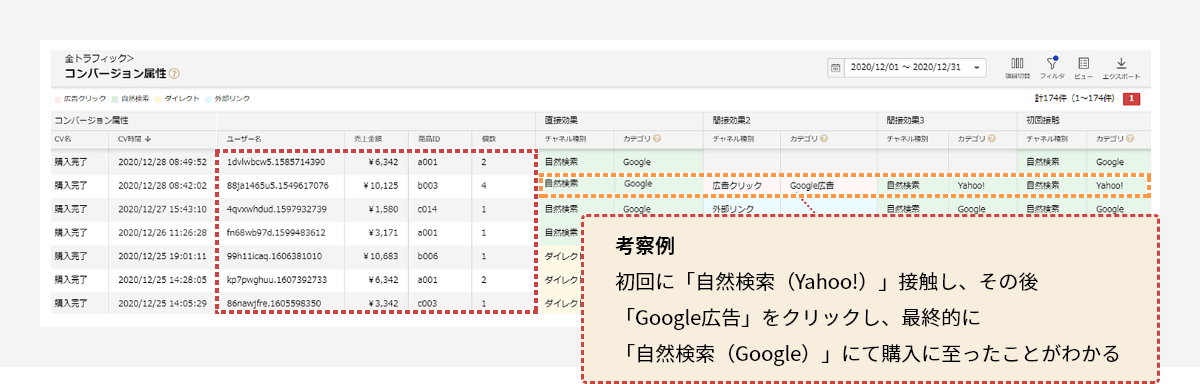Viewport: 1200px width, 384px height.
Task: Click CV時間 cell 2020/12/28 08:49:52
Action: pos(162,161)
